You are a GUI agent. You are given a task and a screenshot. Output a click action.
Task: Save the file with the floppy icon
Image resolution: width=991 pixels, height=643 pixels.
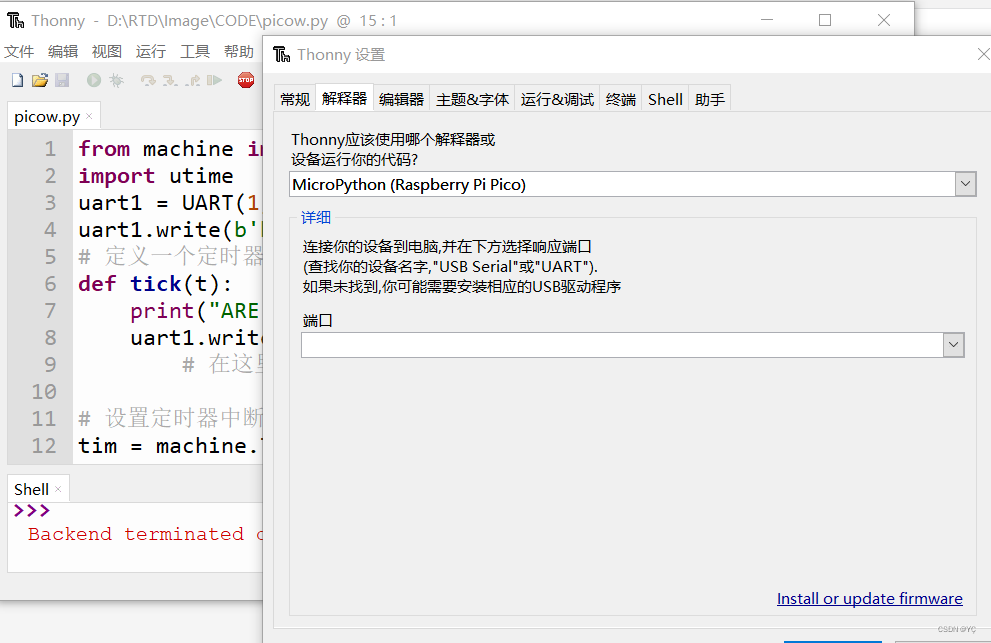click(x=62, y=80)
